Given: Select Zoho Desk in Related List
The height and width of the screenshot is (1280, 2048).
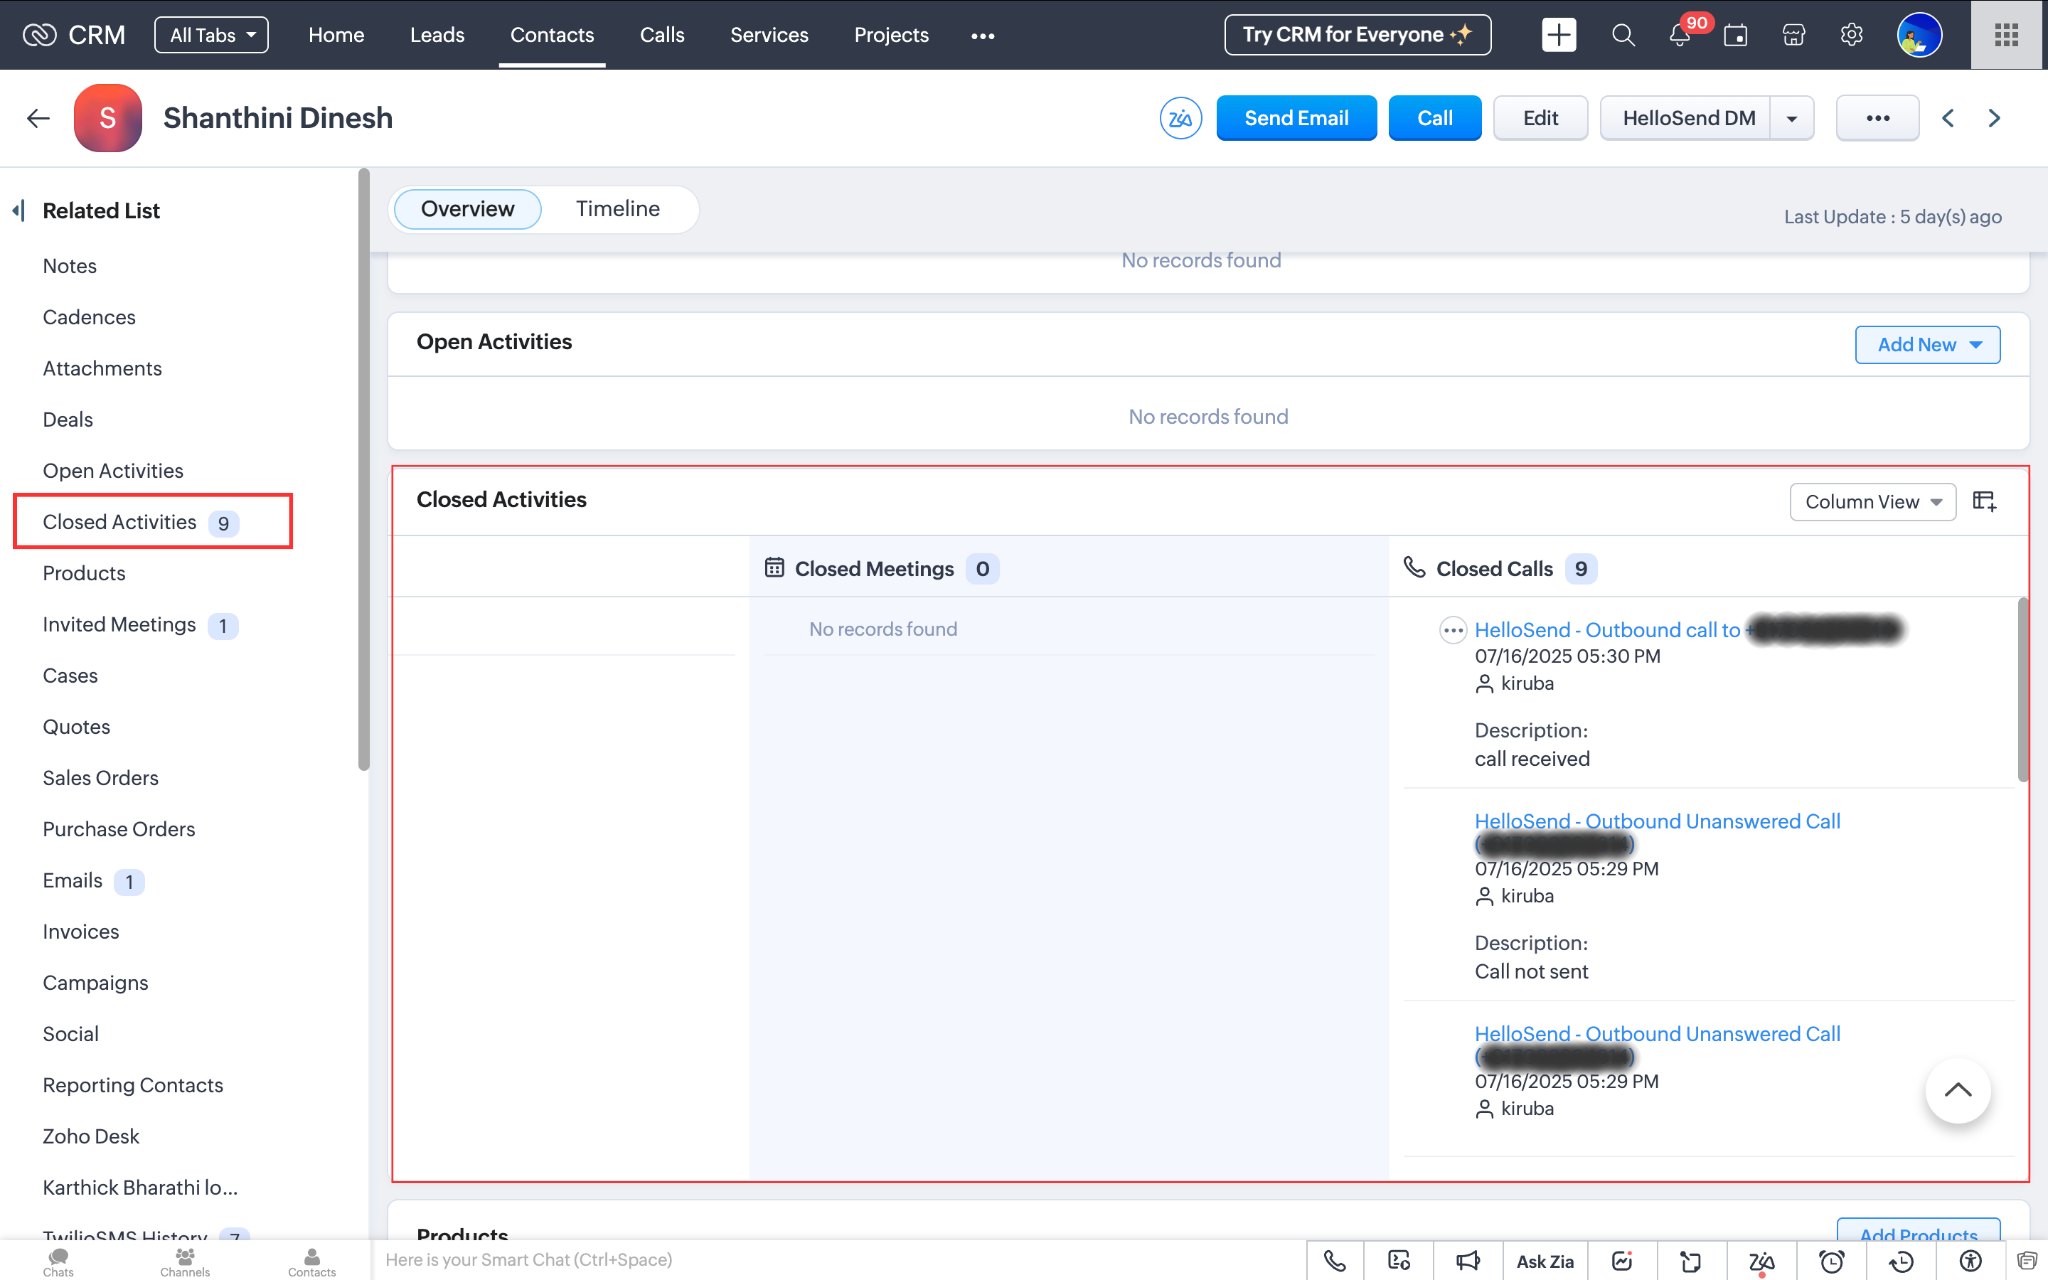Looking at the screenshot, I should coord(91,1137).
